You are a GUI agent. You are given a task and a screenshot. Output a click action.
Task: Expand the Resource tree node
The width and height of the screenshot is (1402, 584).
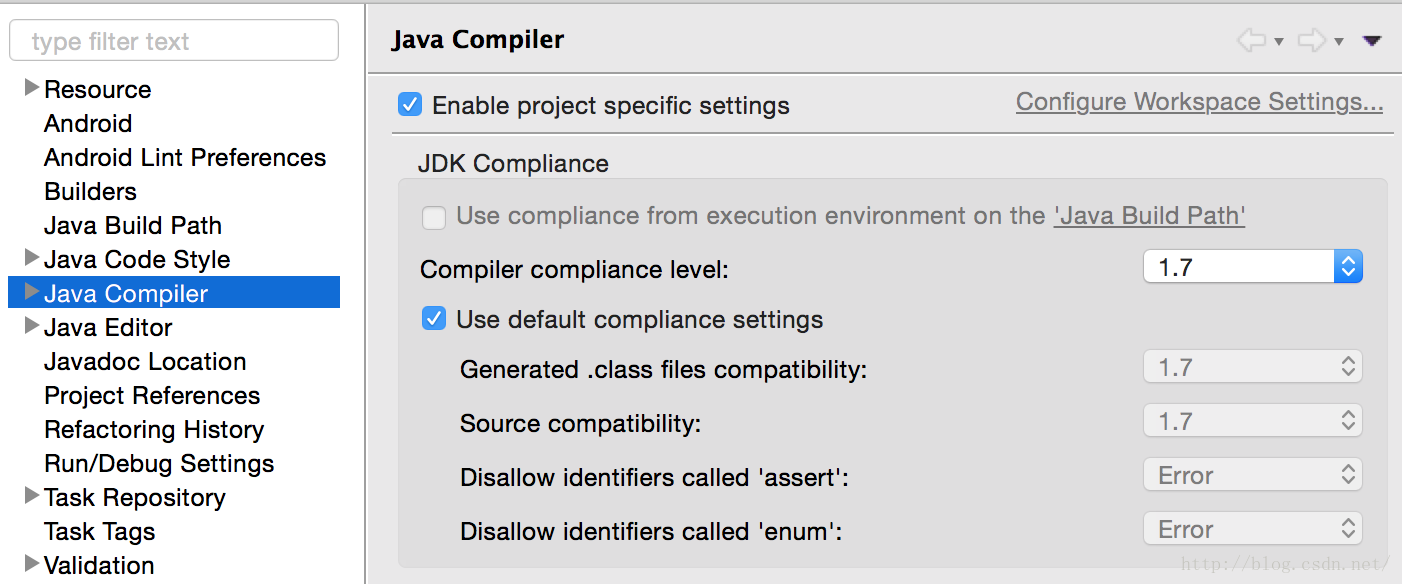point(32,88)
